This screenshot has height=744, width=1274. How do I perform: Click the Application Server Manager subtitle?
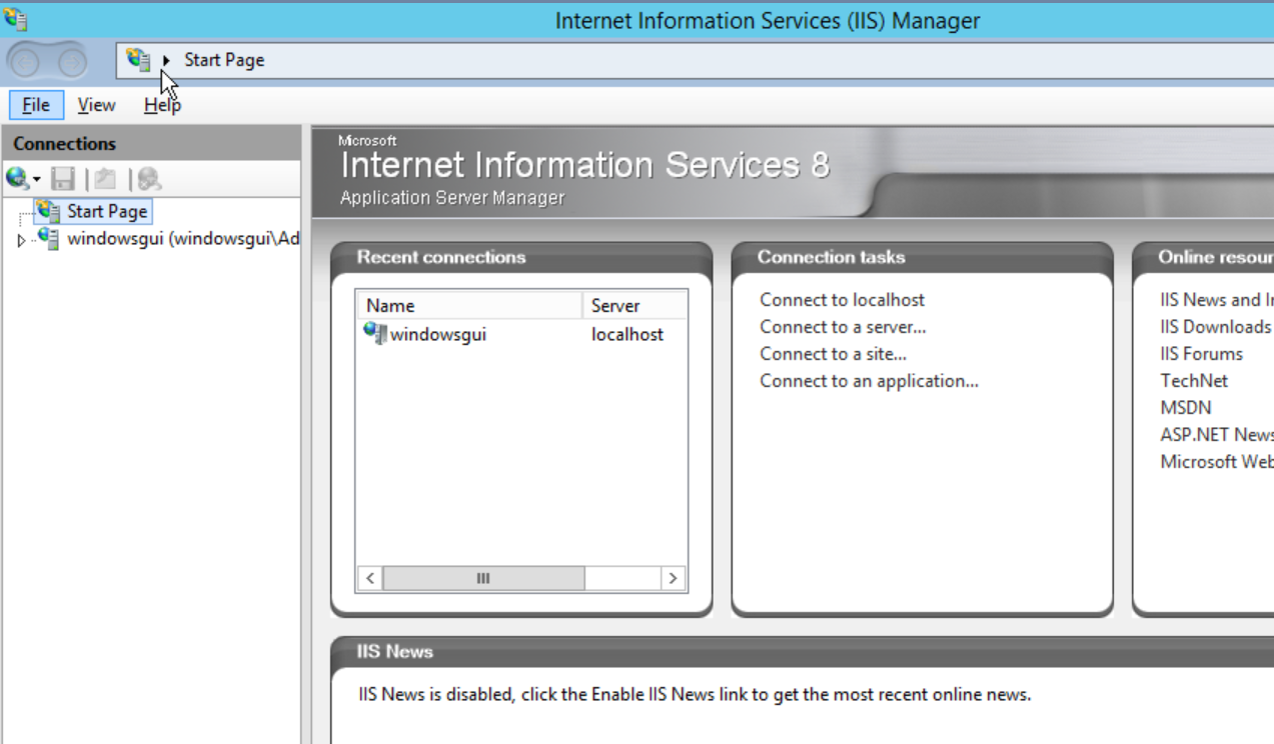coord(452,198)
